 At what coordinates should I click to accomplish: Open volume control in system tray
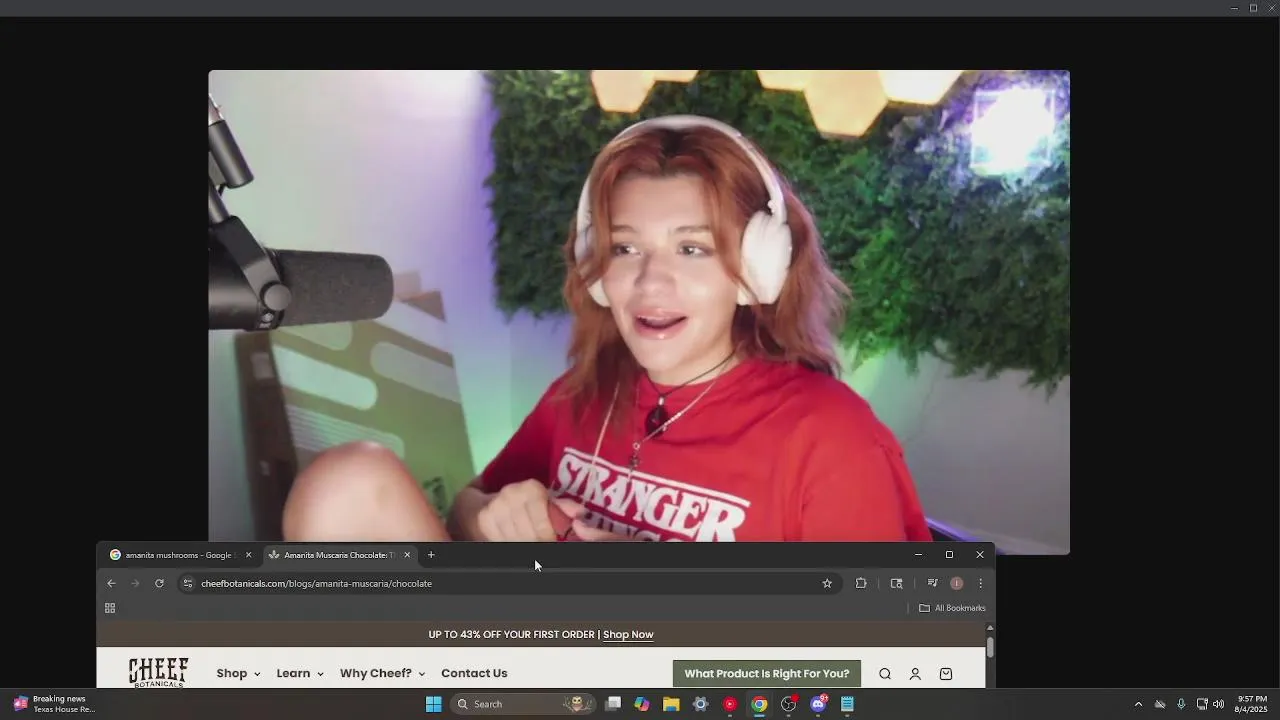(1218, 704)
